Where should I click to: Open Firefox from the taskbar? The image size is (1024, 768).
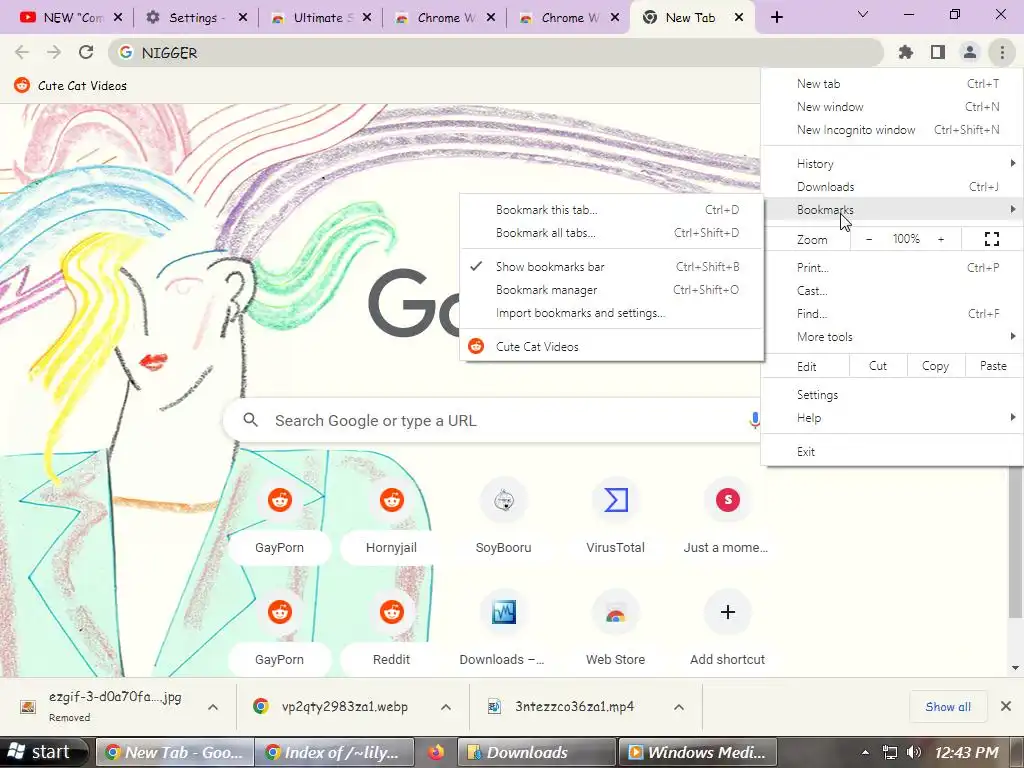tap(436, 752)
